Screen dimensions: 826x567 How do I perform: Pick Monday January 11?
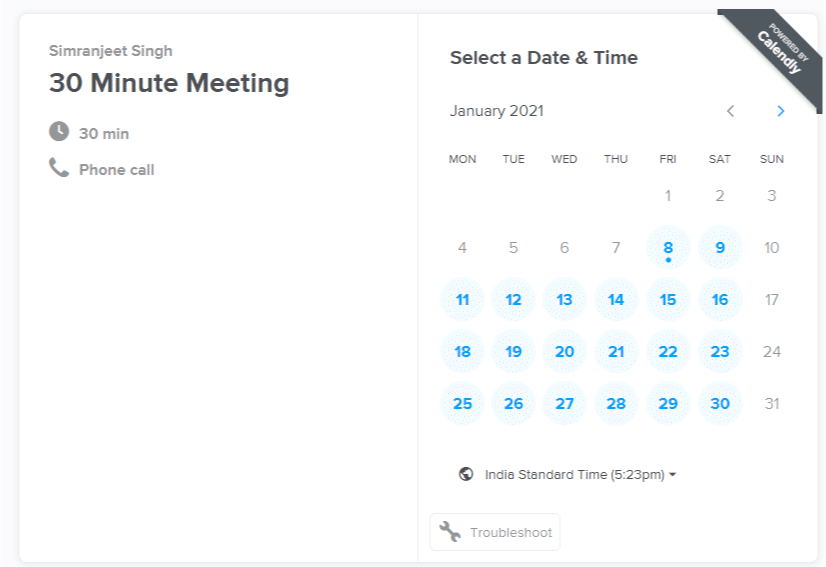pyautogui.click(x=463, y=299)
